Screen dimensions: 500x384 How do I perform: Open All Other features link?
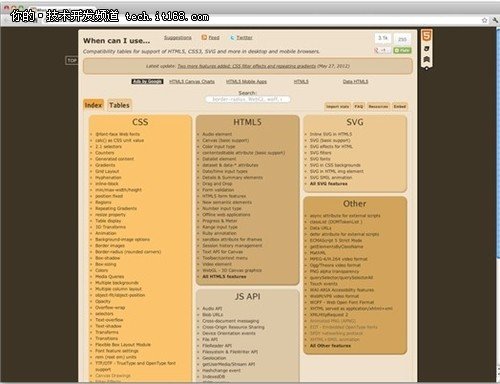pyautogui.click(x=330, y=346)
